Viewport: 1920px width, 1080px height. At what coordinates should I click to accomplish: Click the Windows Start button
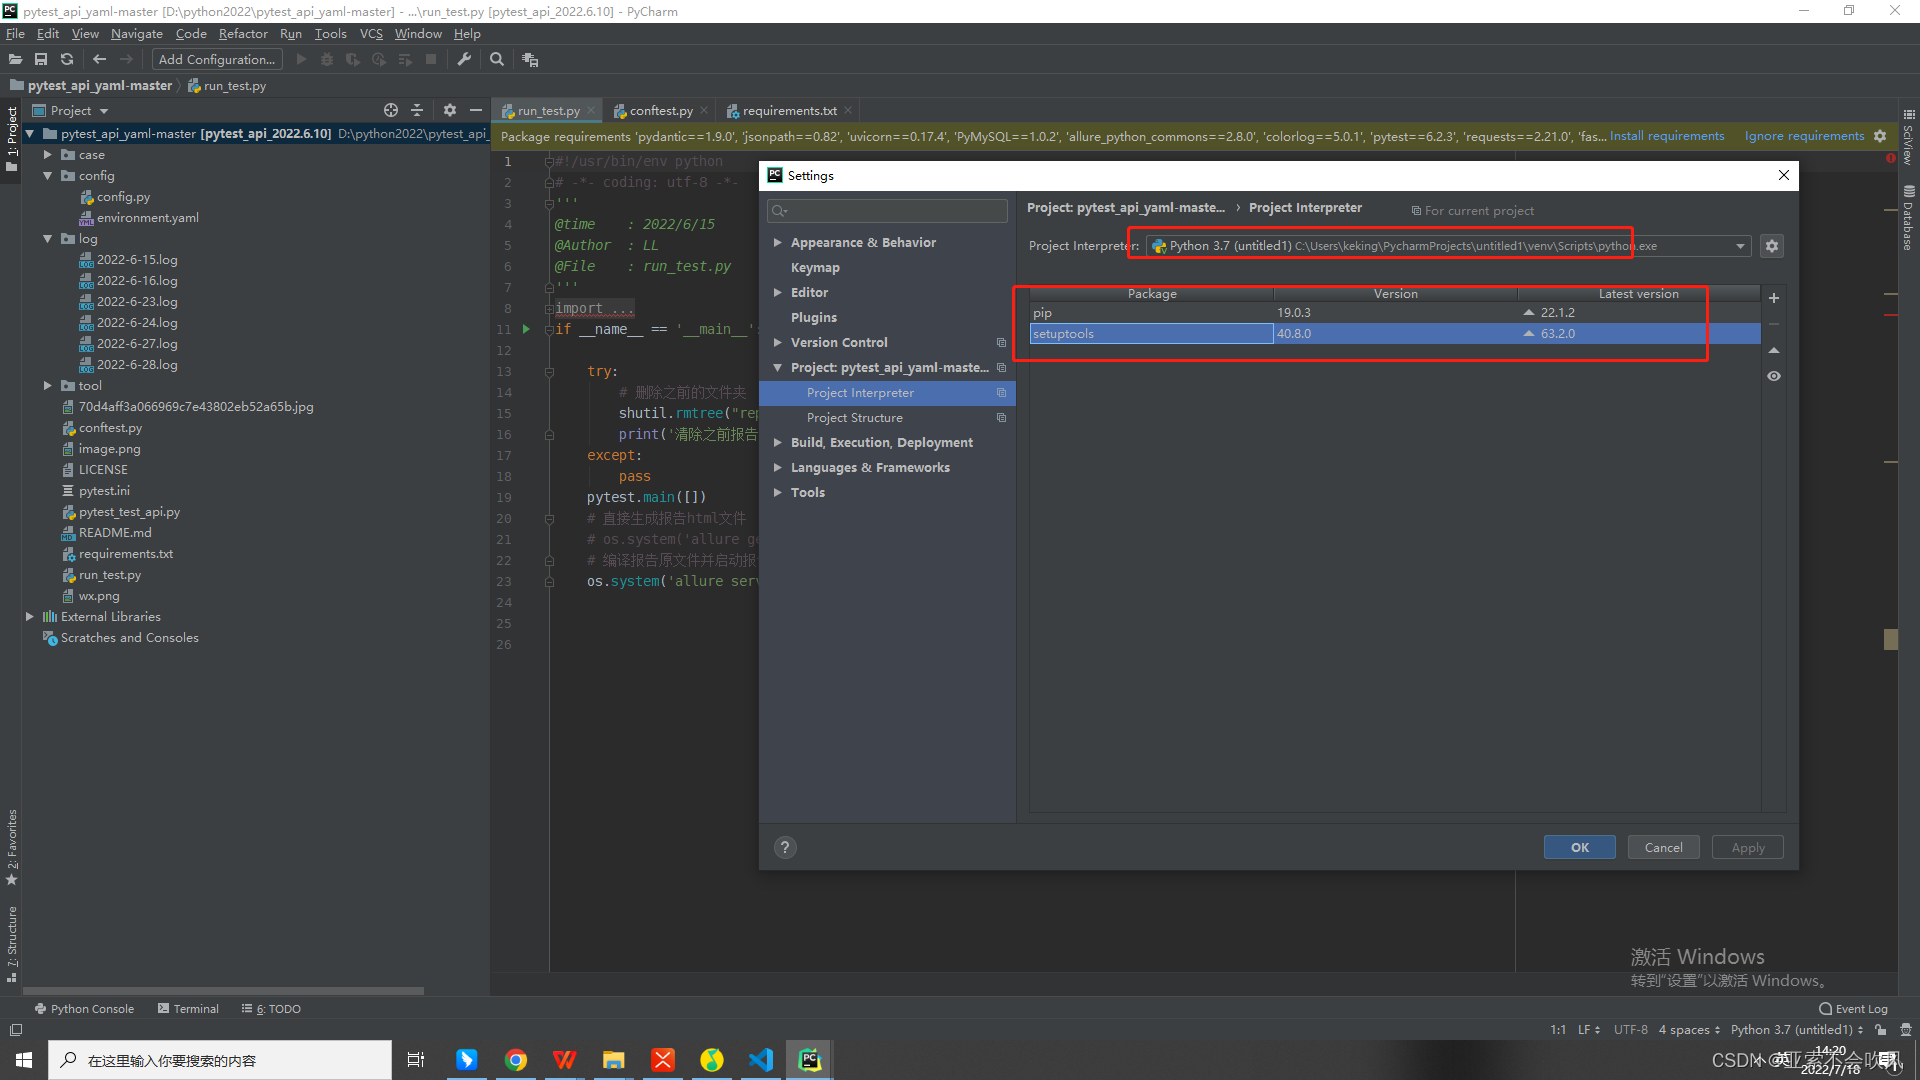pyautogui.click(x=24, y=1060)
